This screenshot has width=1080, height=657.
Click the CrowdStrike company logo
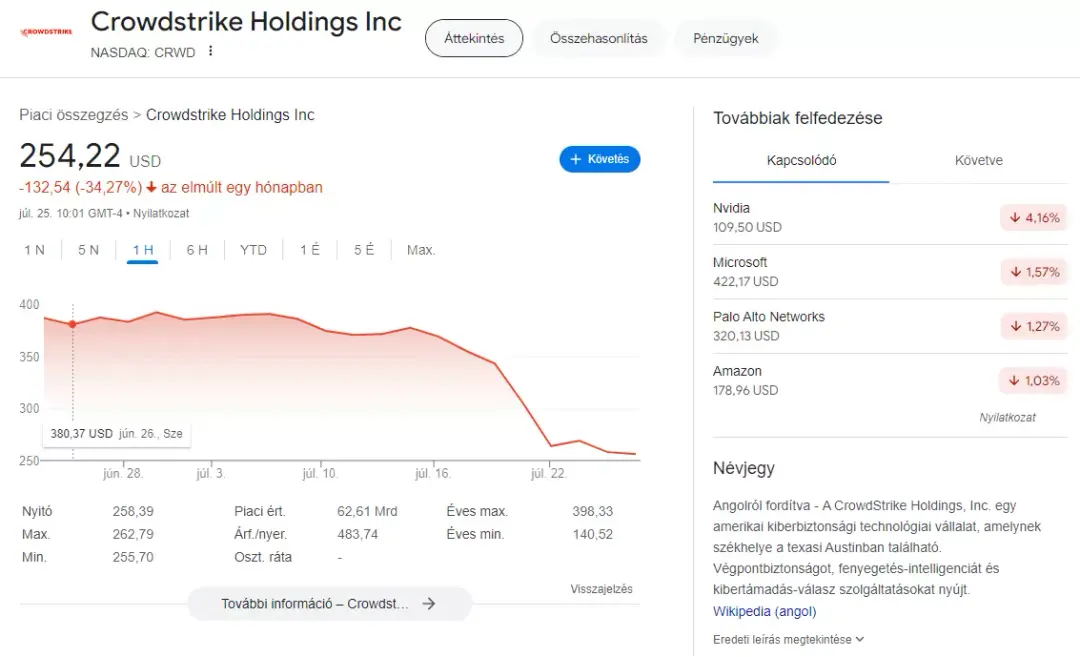[x=47, y=32]
